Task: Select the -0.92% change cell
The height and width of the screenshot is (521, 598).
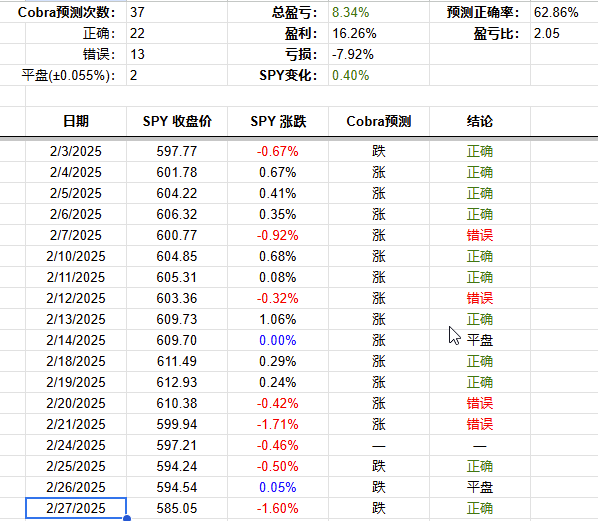Action: [278, 235]
